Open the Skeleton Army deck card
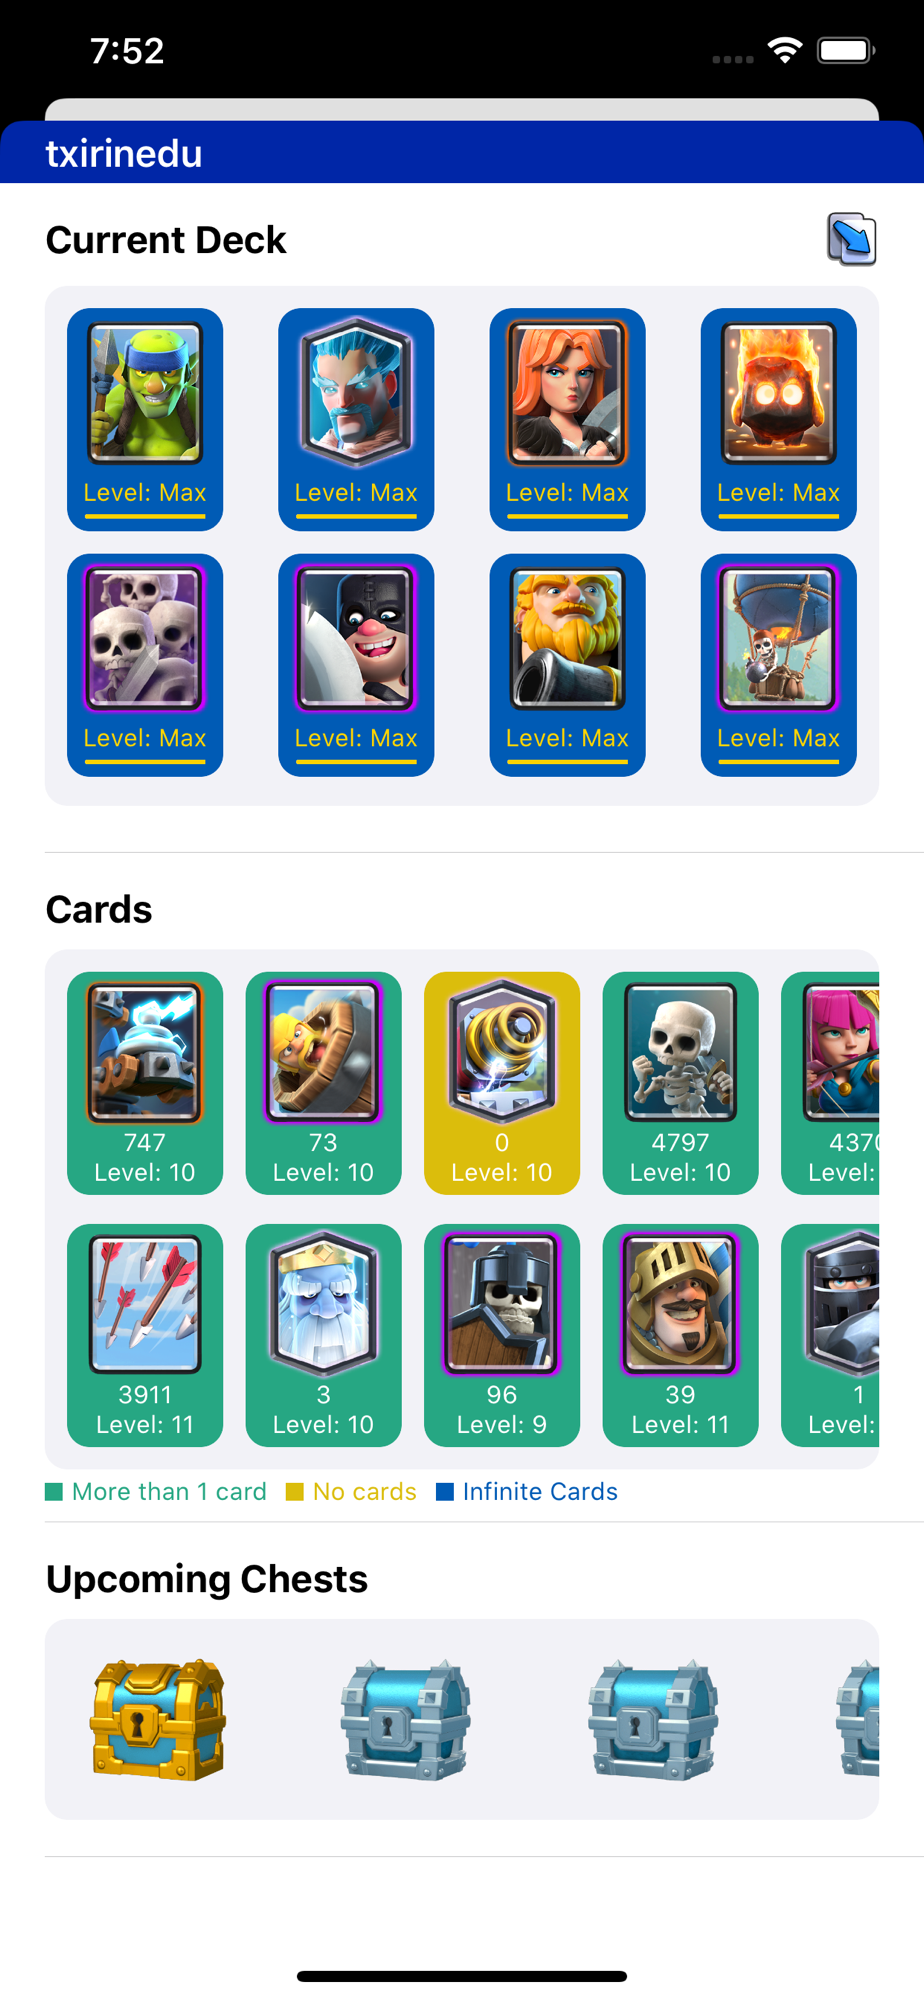The height and width of the screenshot is (2000, 924). (x=145, y=665)
